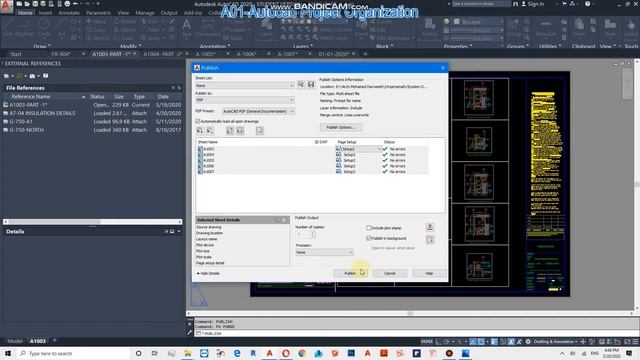Open the PDF Preset dropdown
The image size is (640, 360).
pyautogui.click(x=258, y=111)
